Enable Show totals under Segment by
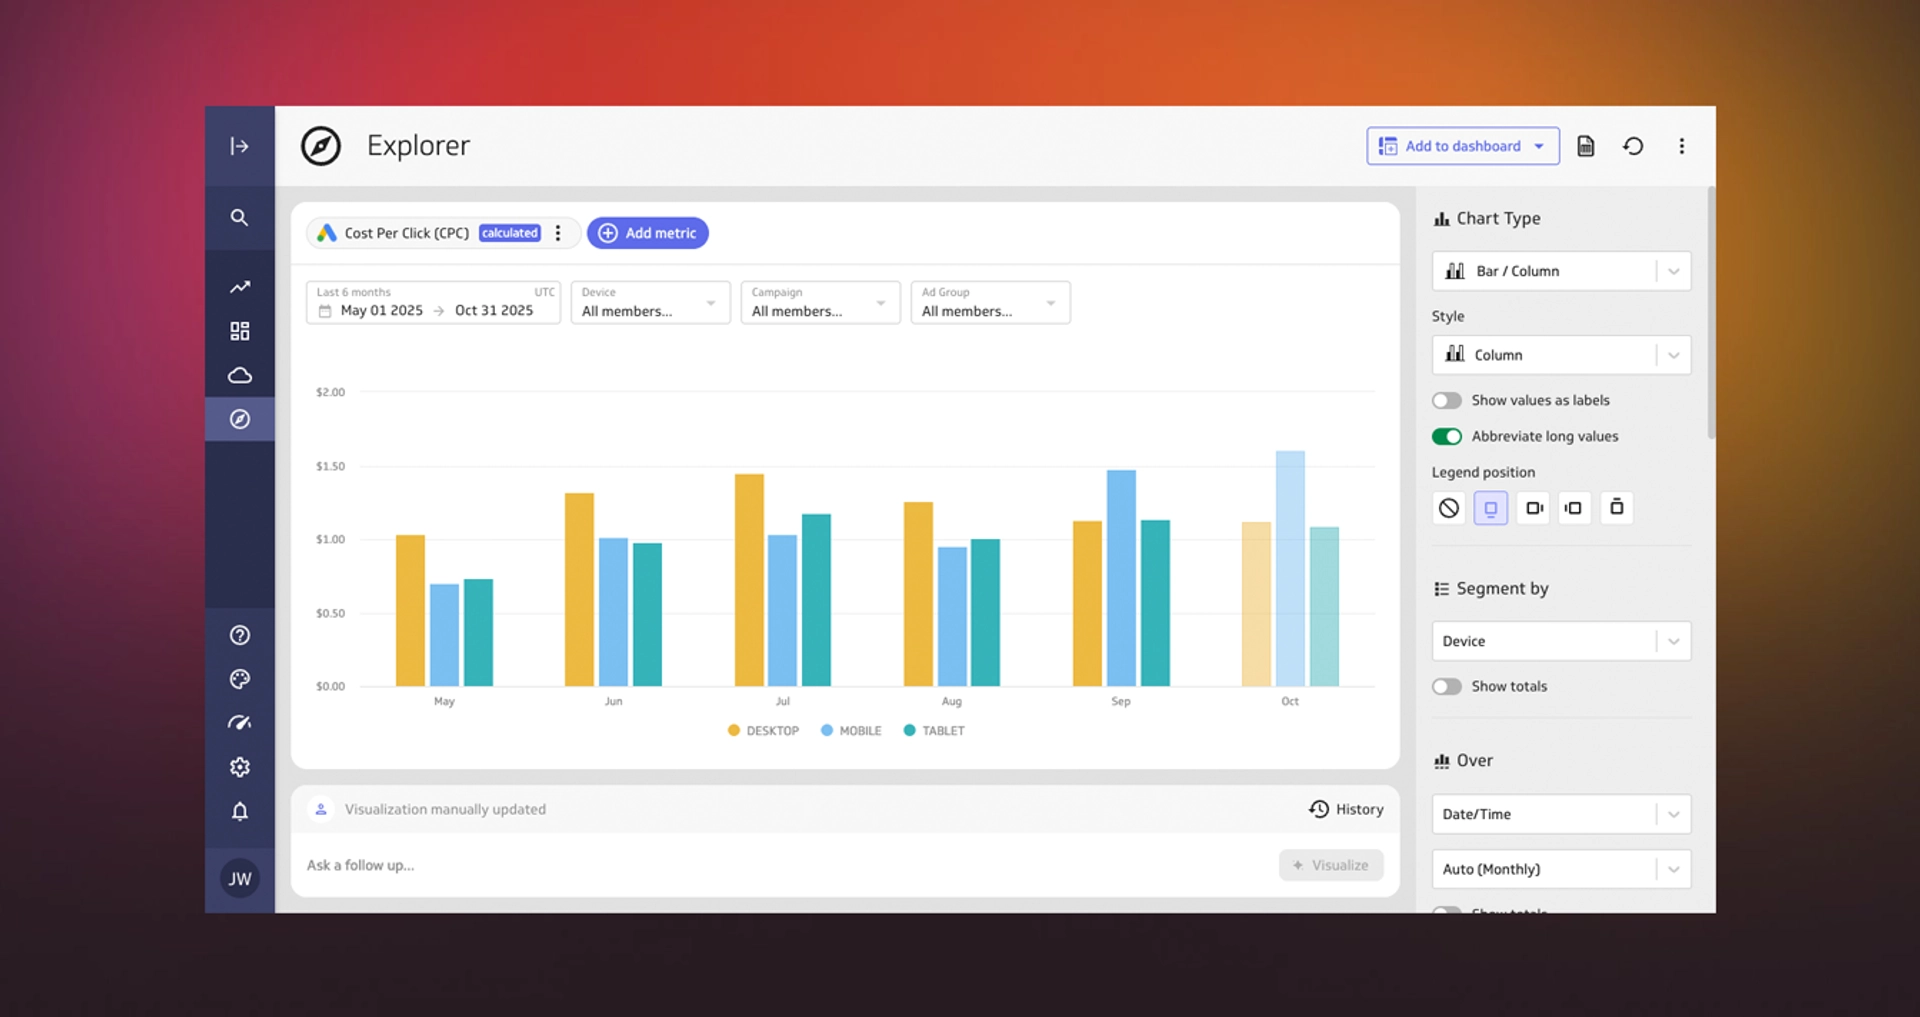Screen dimensions: 1920x1017 1446,686
